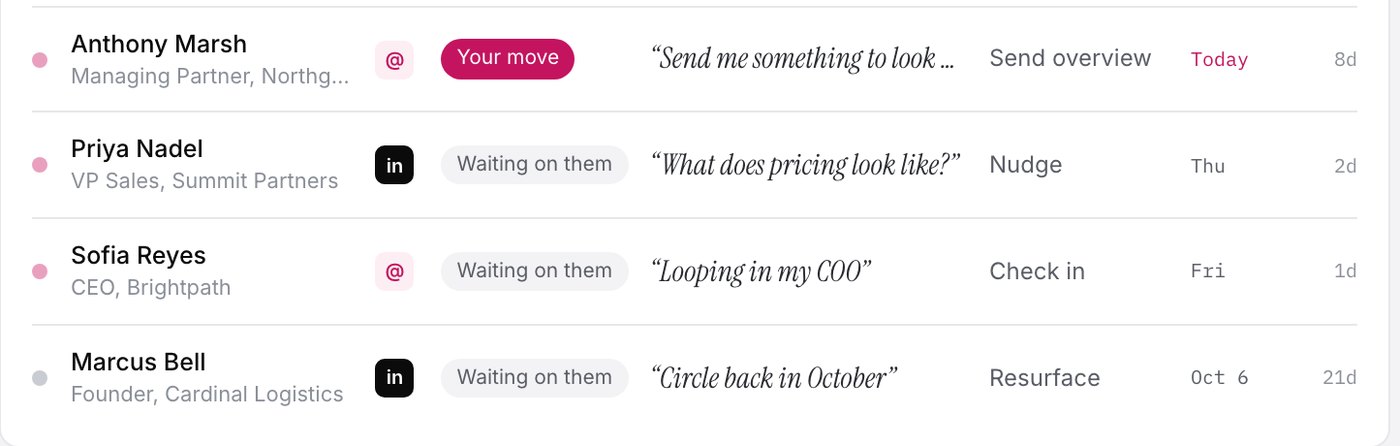Click the 'Today' due date for Anthony Marsh
This screenshot has width=1400, height=446.
(1219, 60)
